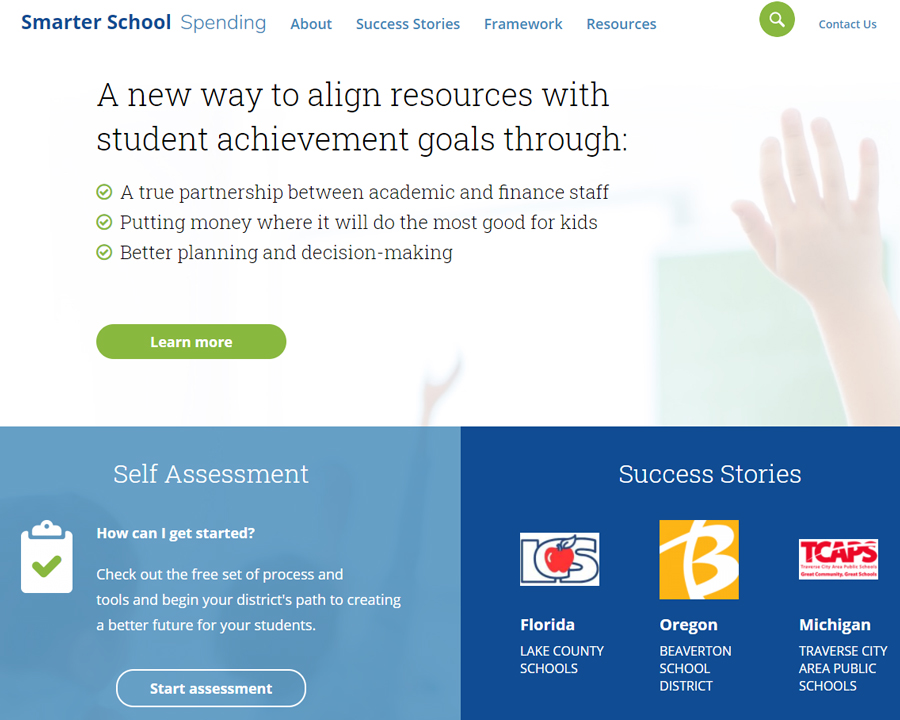Click the green search magnifier icon
The height and width of the screenshot is (720, 900).
pyautogui.click(x=777, y=19)
